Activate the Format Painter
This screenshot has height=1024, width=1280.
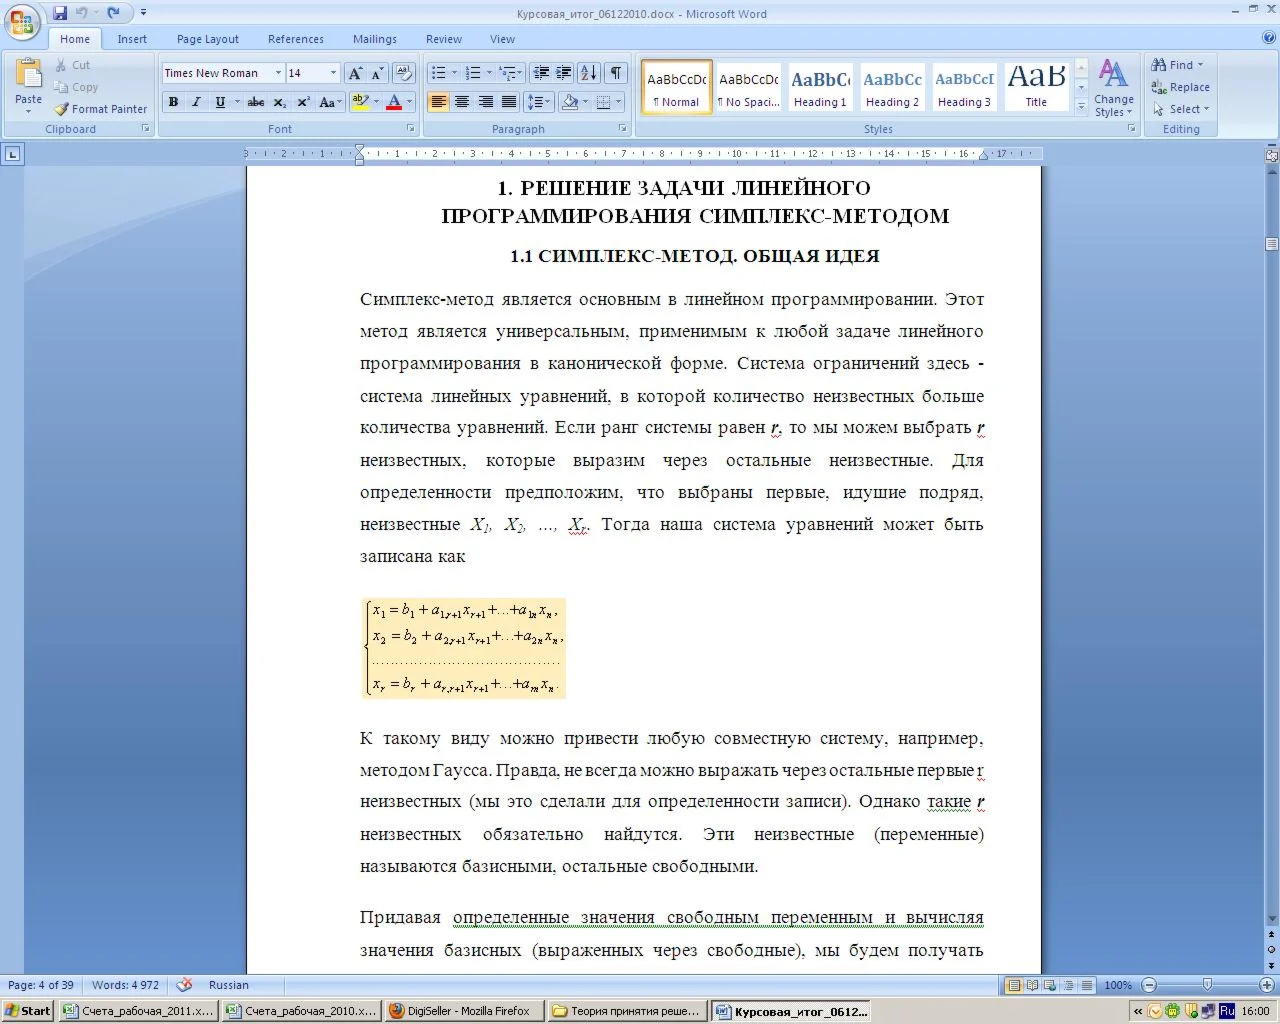pyautogui.click(x=101, y=109)
